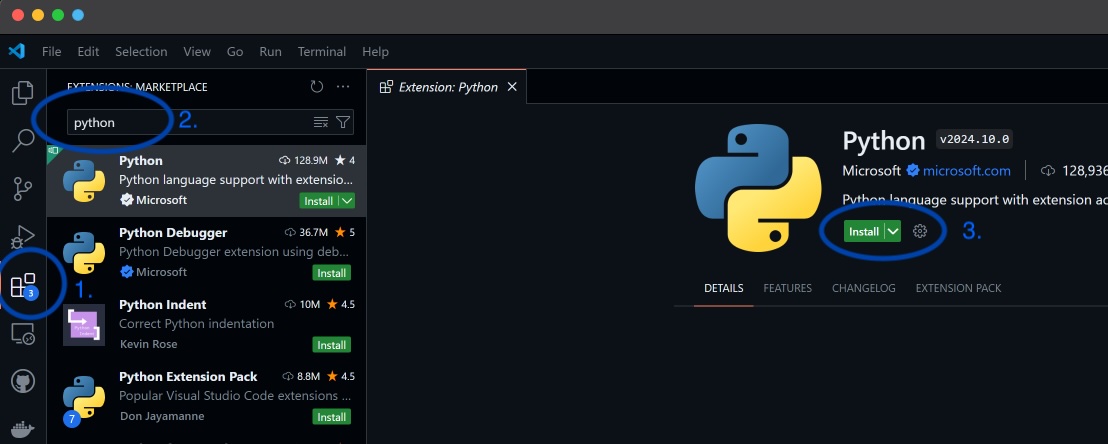
Task: Open Views and More Actions ellipsis
Action: tap(343, 87)
